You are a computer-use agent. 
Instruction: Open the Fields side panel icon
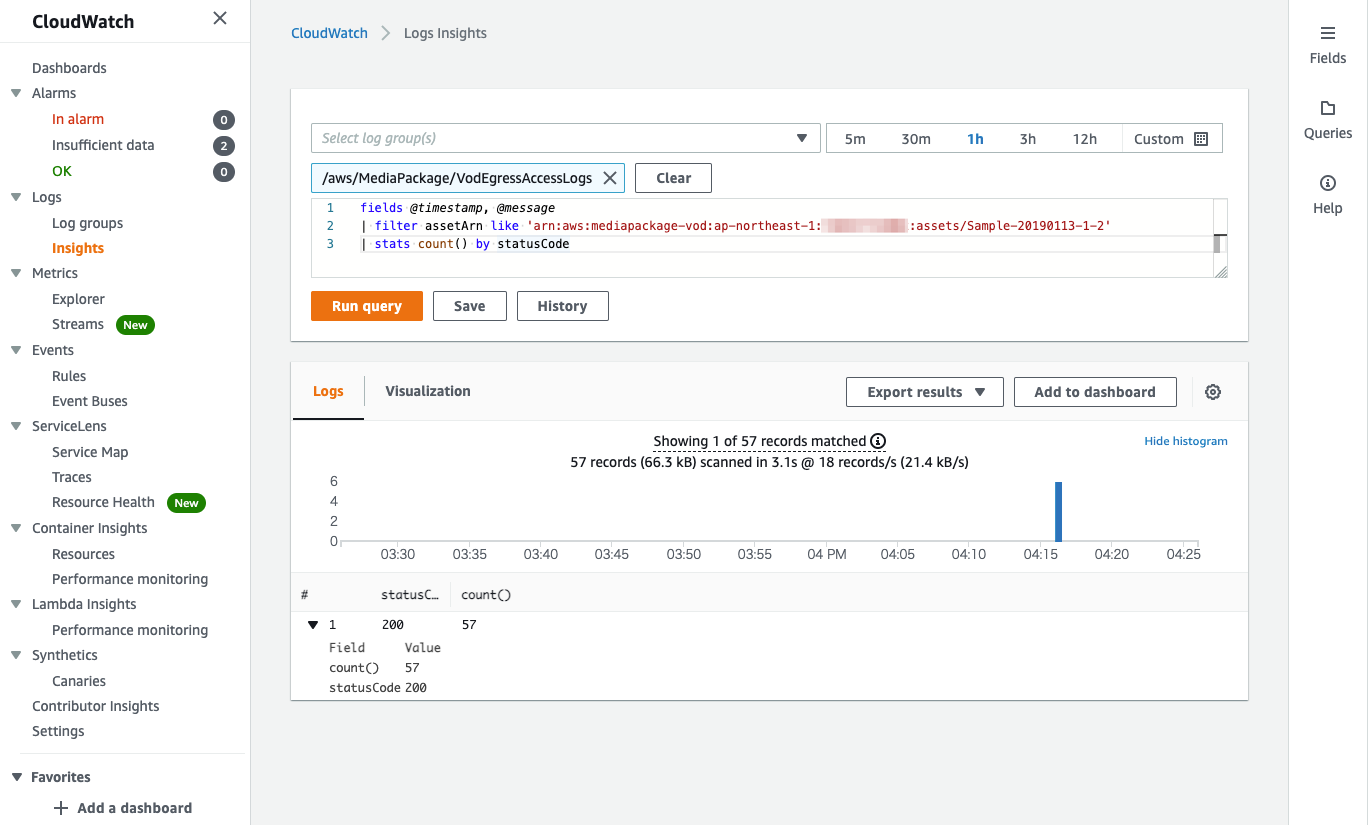pos(1328,33)
